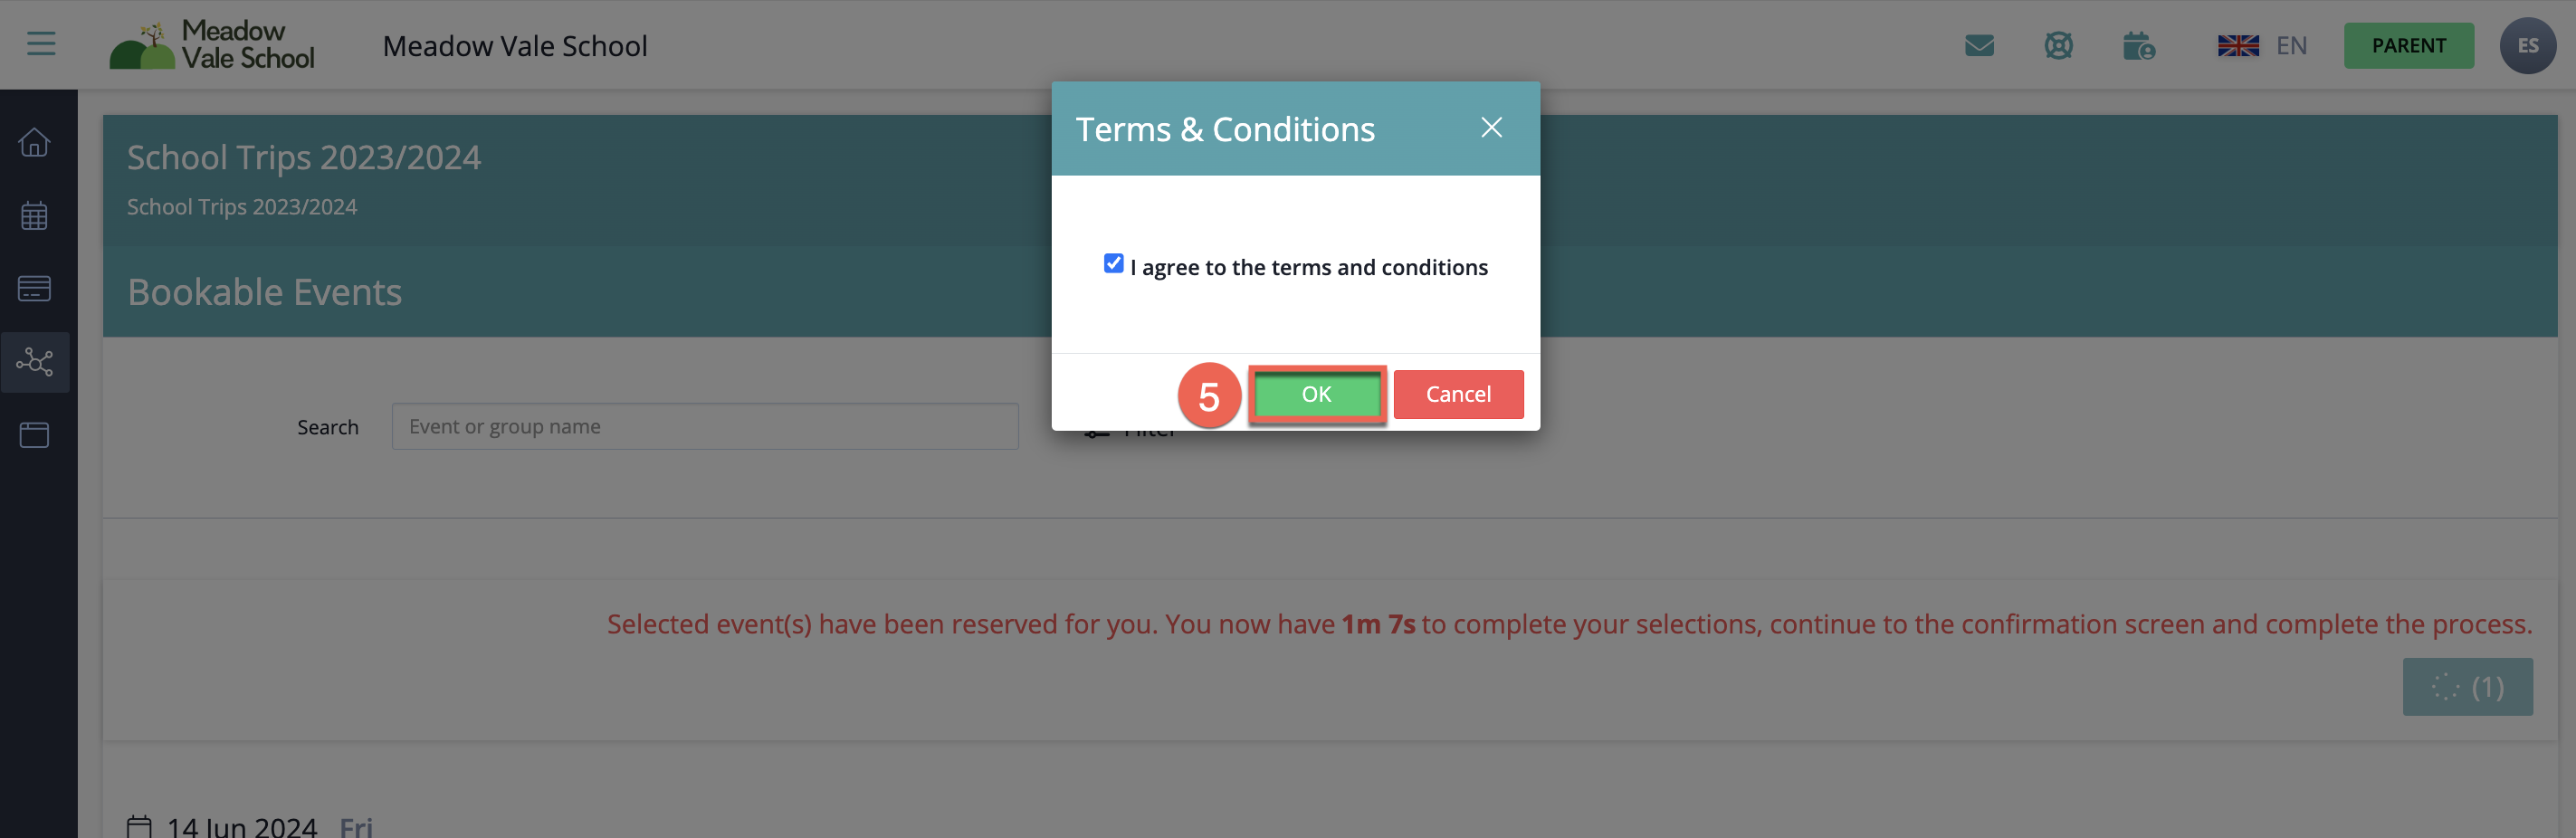The image size is (2576, 838).
Task: Open the payments card sidebar icon
Action: [34, 289]
